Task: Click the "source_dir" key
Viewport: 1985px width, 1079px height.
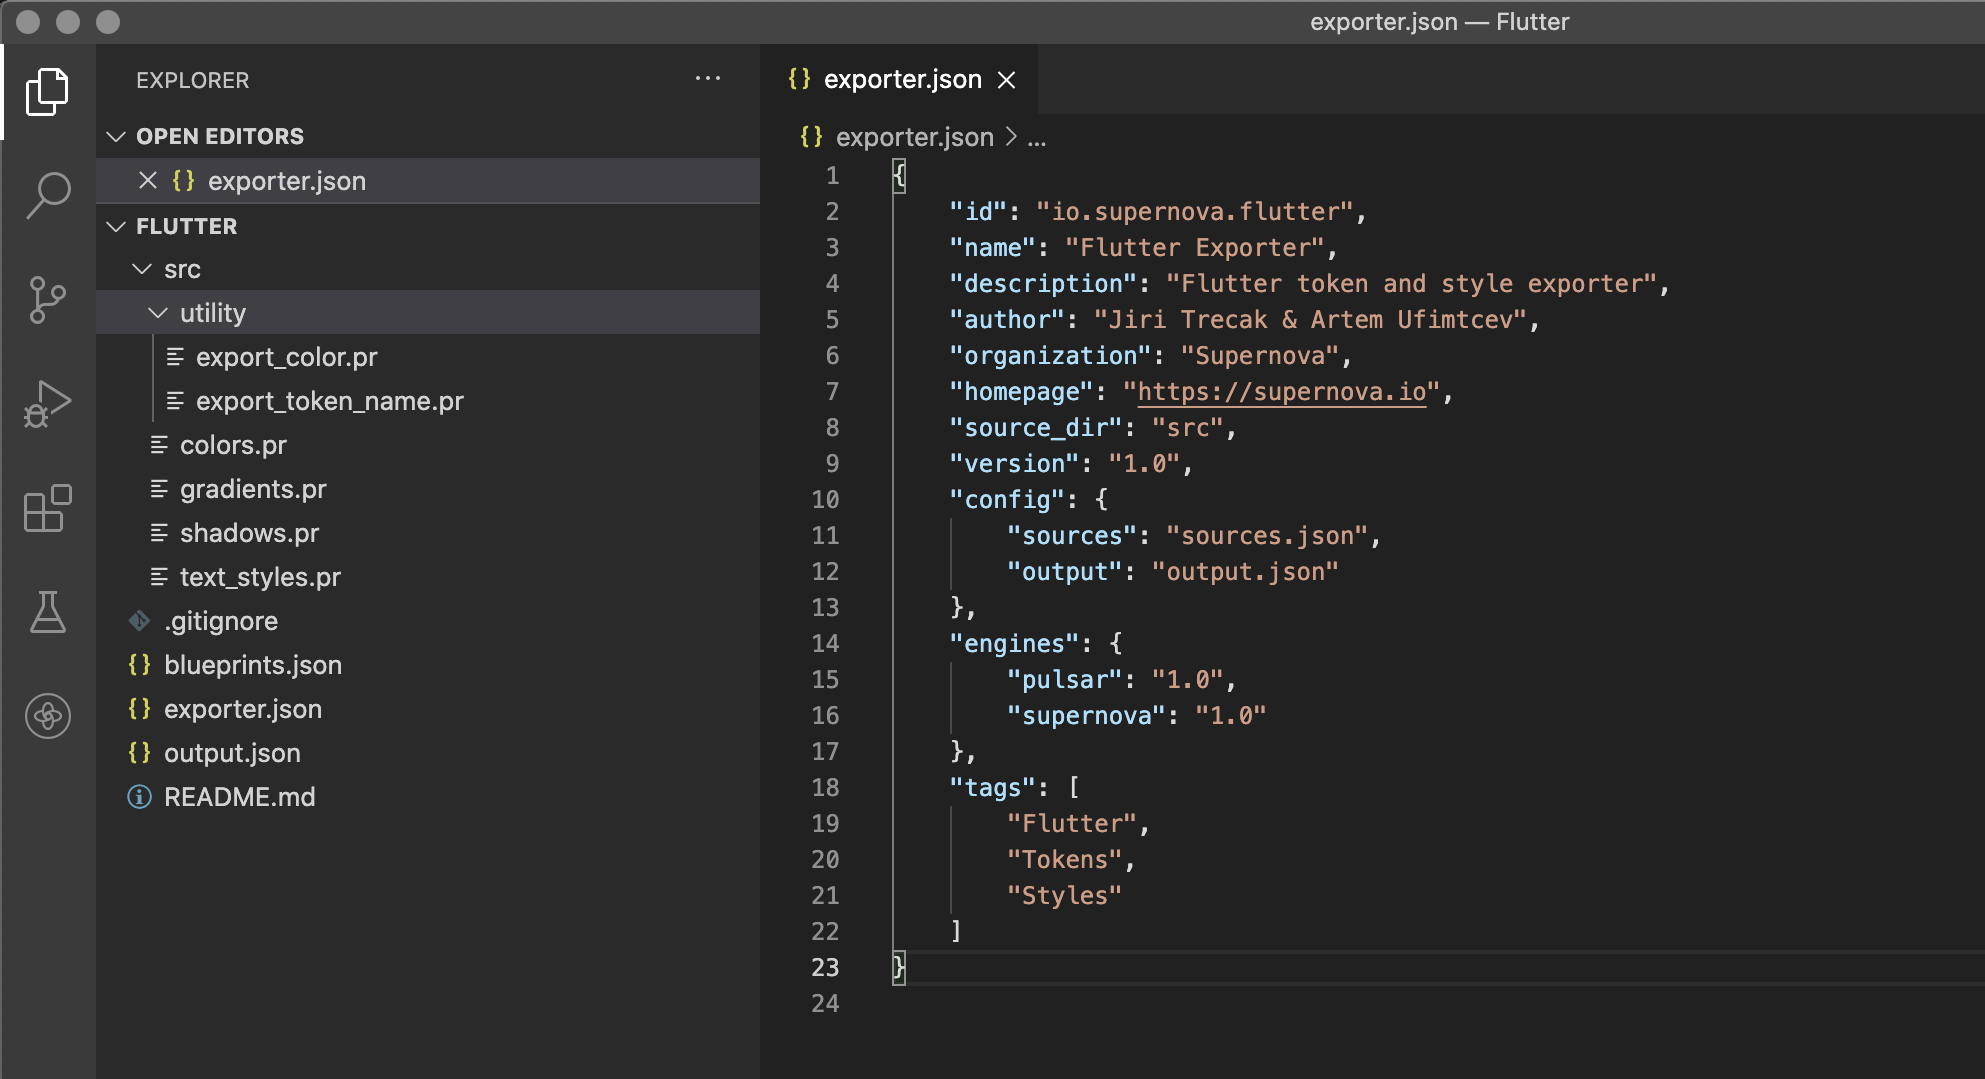Action: (1036, 427)
